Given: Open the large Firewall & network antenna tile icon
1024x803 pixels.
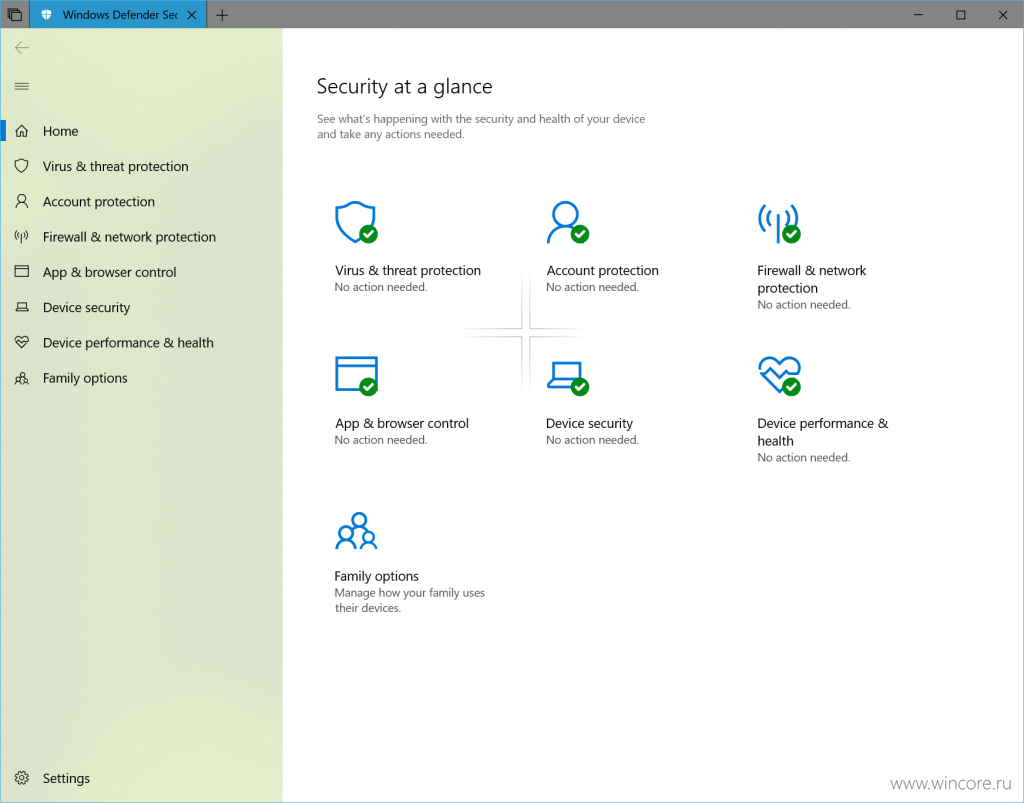Looking at the screenshot, I should [x=779, y=222].
